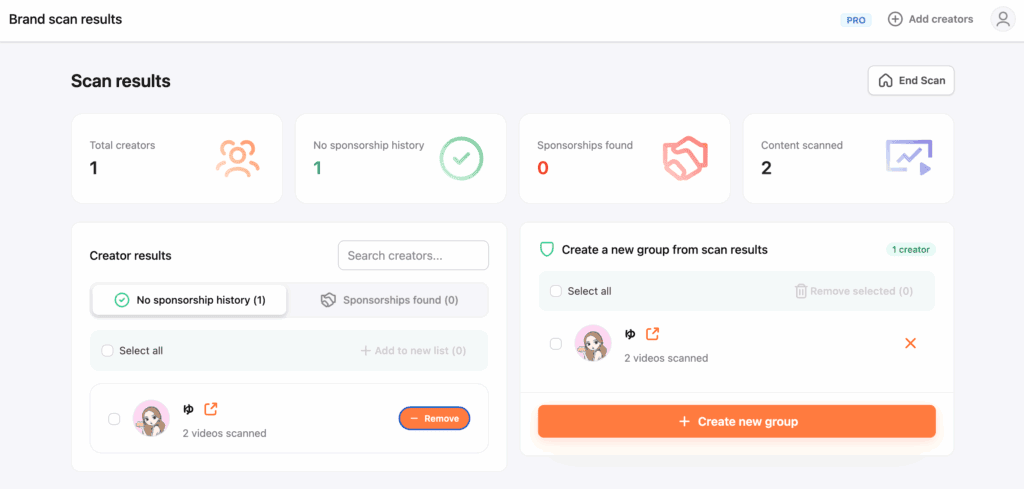Switch to Sponsorships found tab
Screen dimensions: 1024x489
(389, 300)
